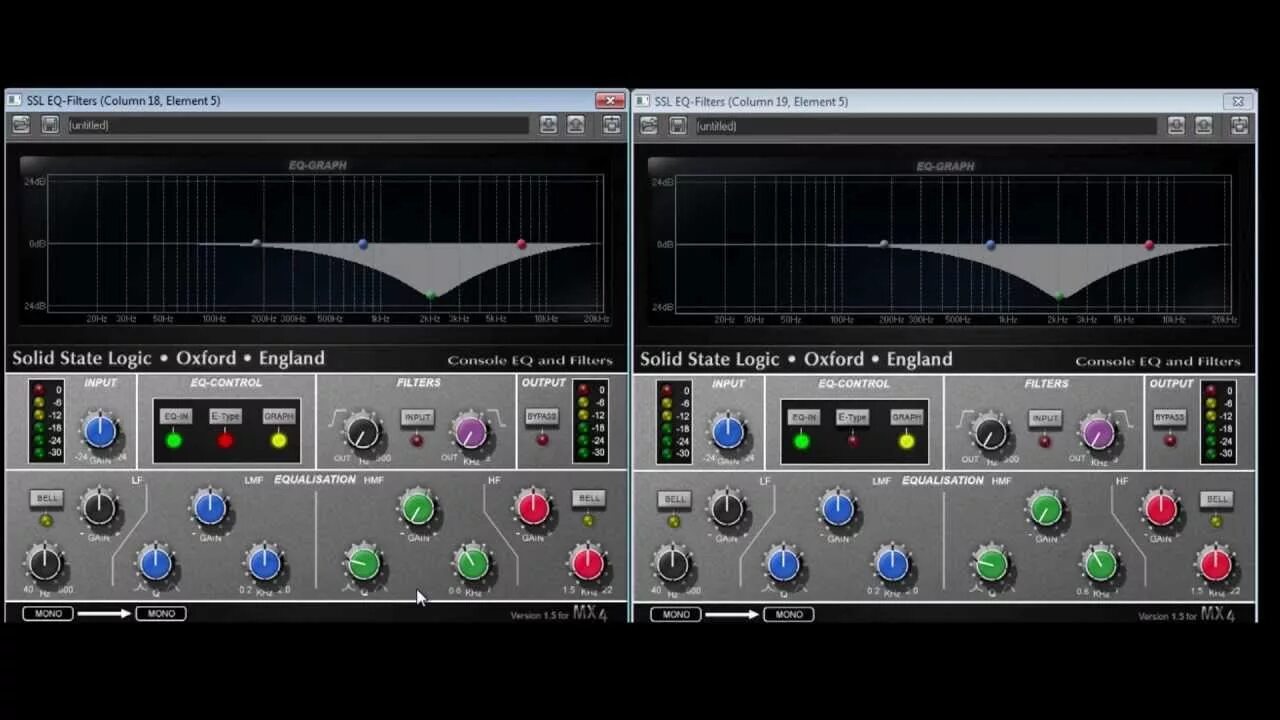Click rightmost toolbar icon in Column 18 window

pos(611,124)
